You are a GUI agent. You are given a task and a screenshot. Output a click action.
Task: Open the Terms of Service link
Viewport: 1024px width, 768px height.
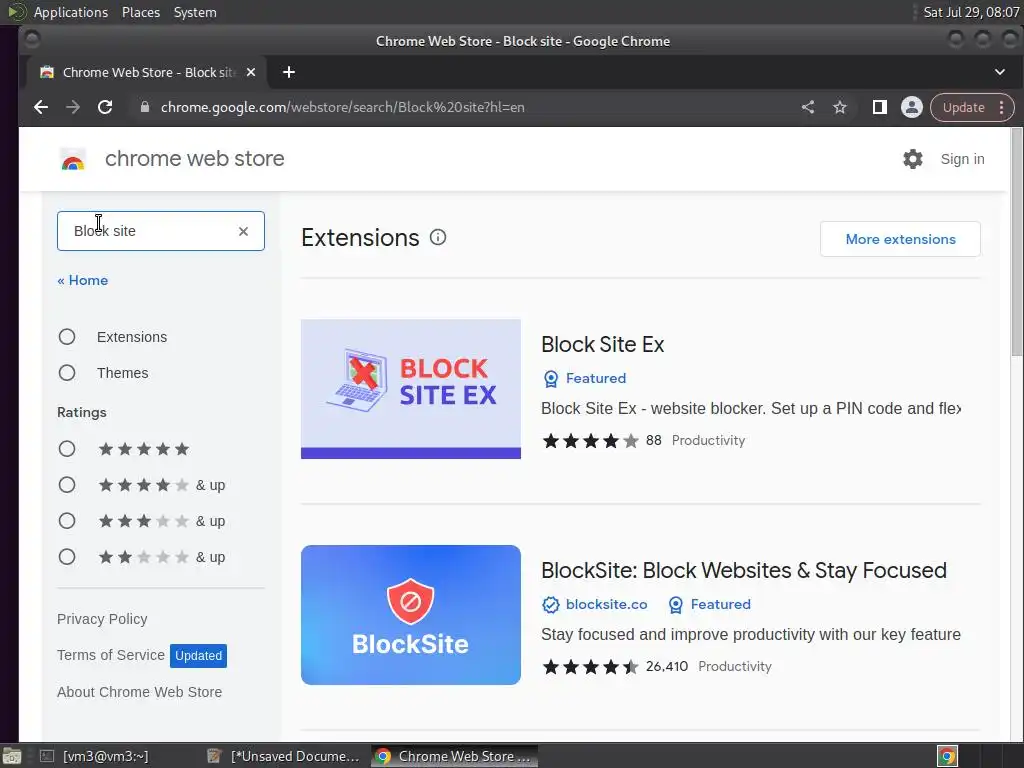coord(110,655)
